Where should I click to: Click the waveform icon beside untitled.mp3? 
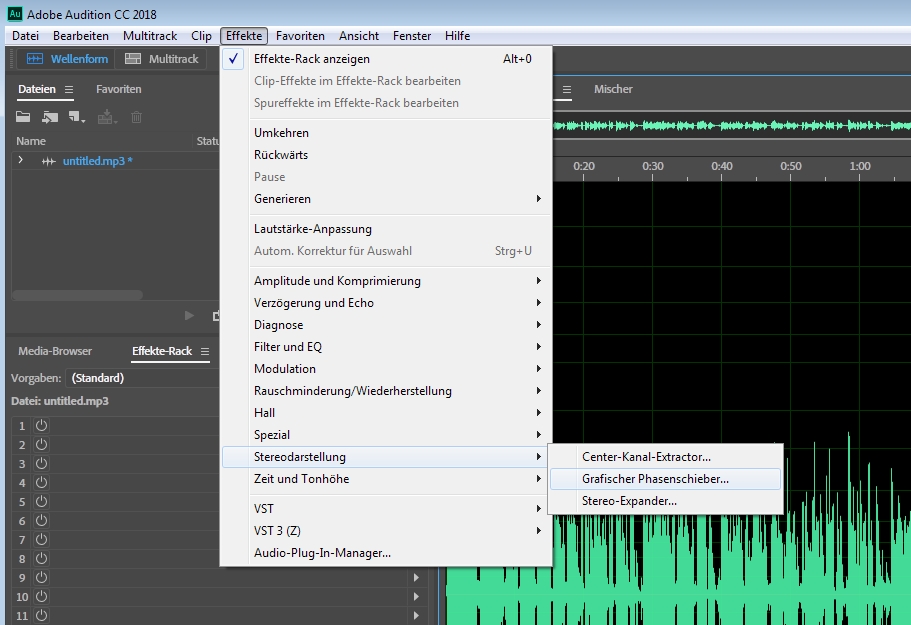(x=48, y=161)
